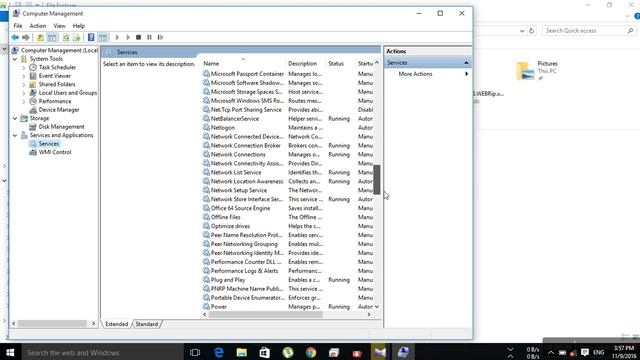Click the Export List toolbar icon
The image size is (640, 360).
(x=77, y=38)
